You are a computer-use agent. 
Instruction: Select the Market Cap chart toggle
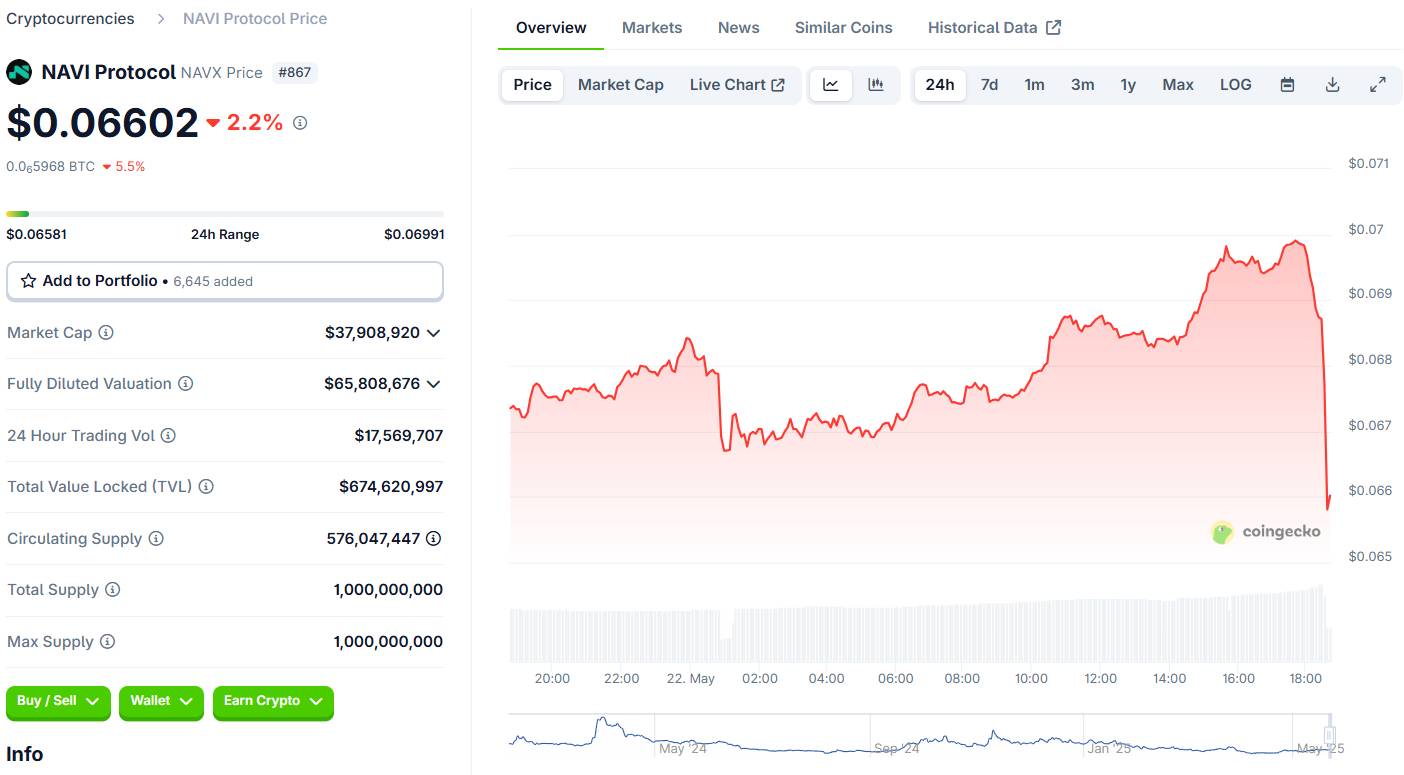(621, 85)
